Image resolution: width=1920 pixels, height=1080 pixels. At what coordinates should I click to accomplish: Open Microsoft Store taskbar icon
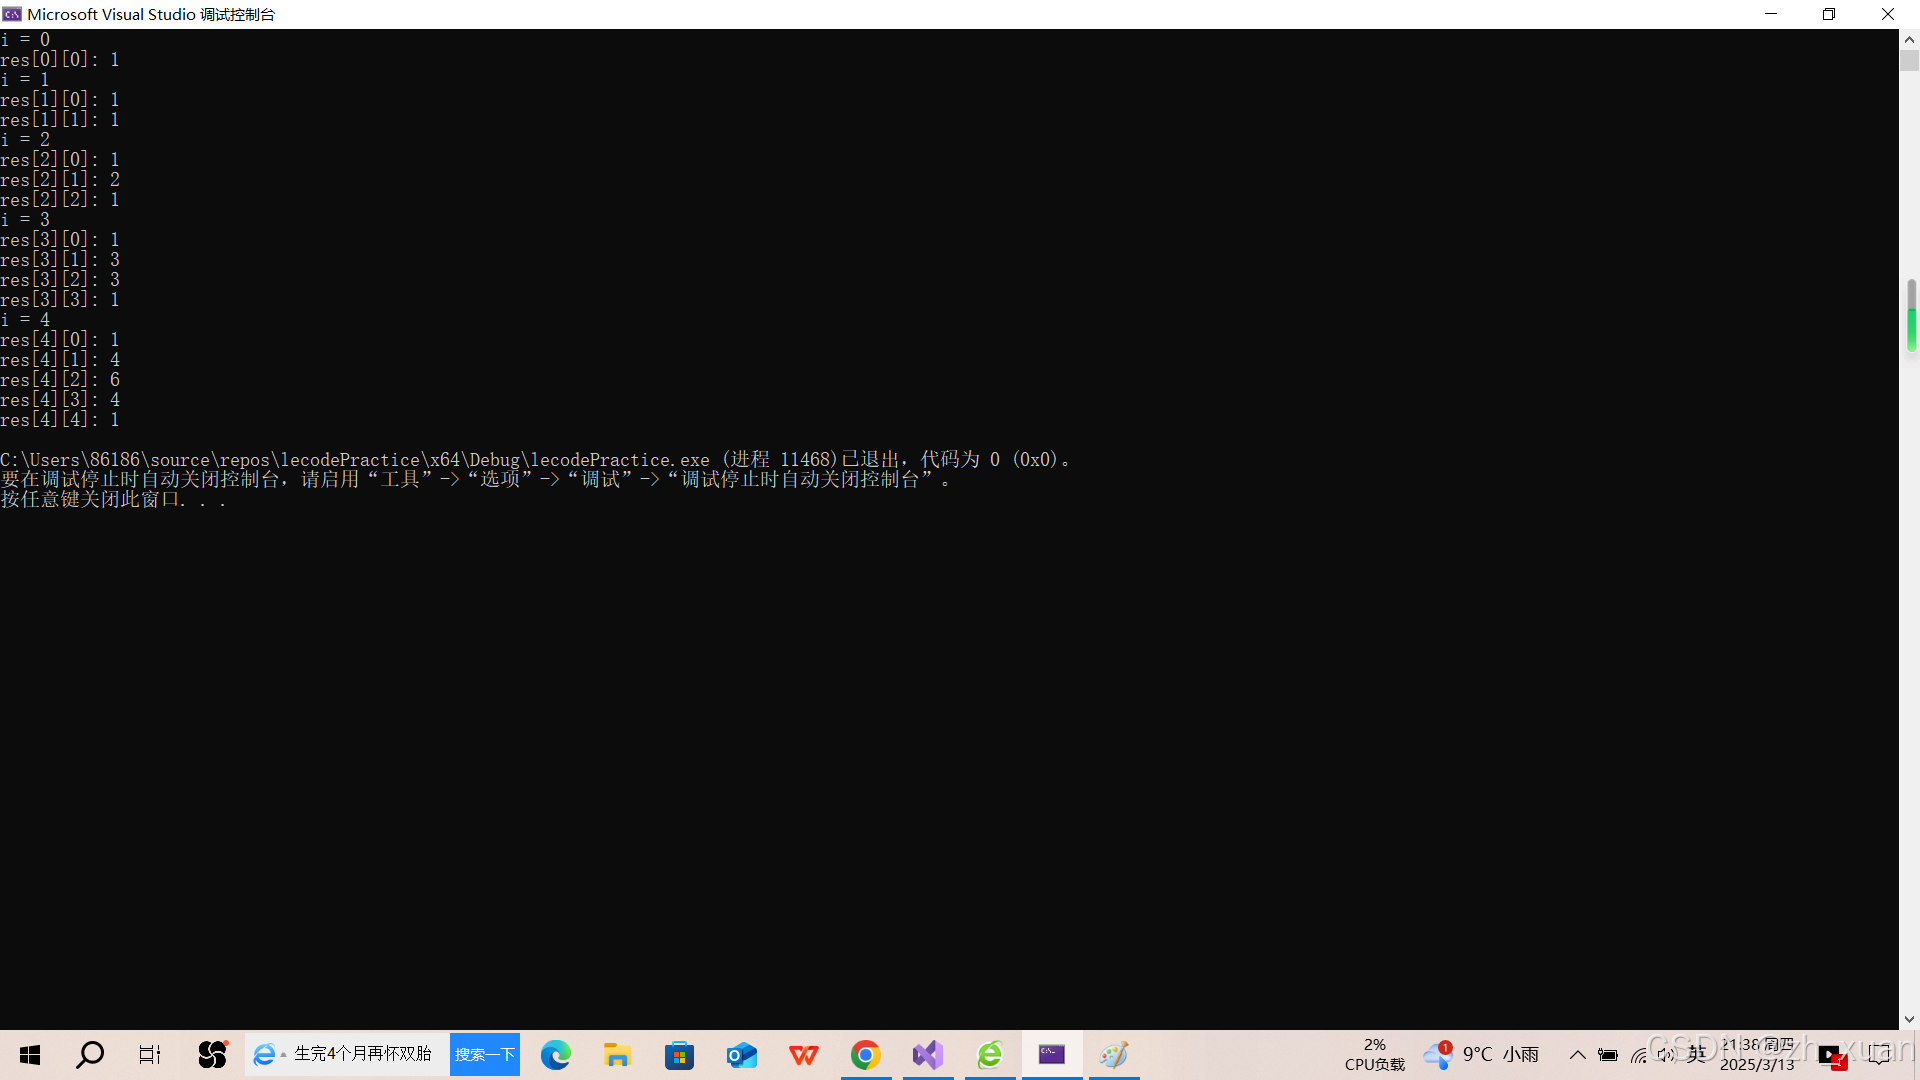tap(680, 1055)
